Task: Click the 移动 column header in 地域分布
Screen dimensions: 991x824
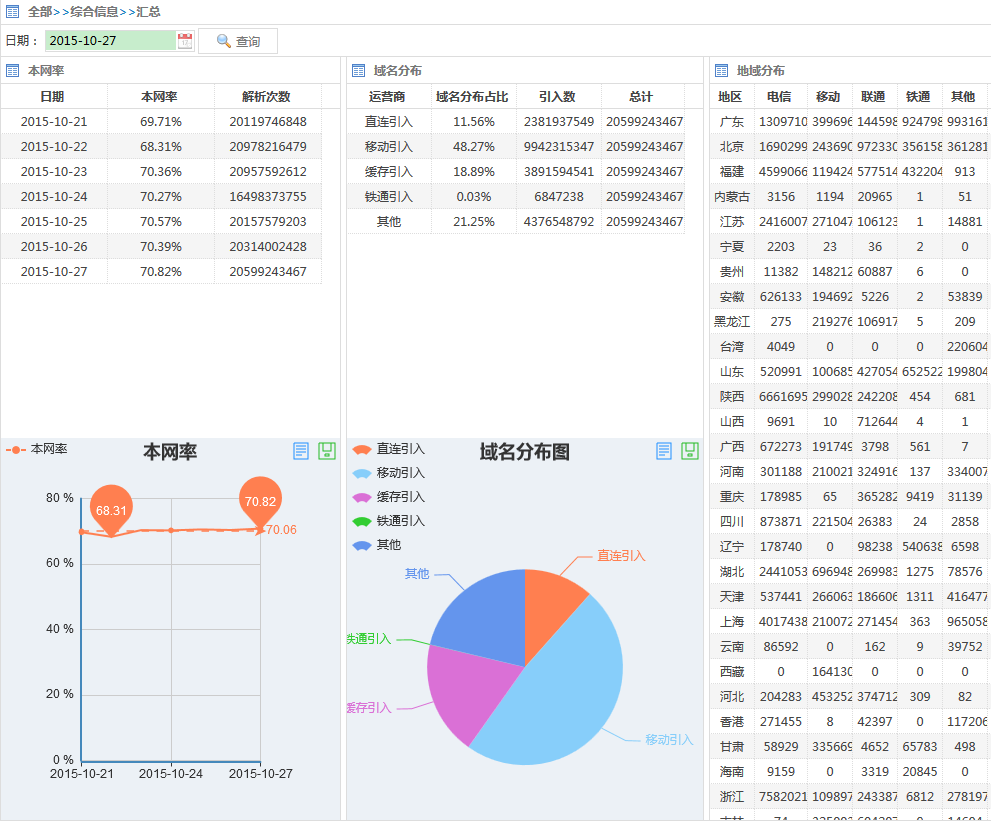Action: [828, 97]
